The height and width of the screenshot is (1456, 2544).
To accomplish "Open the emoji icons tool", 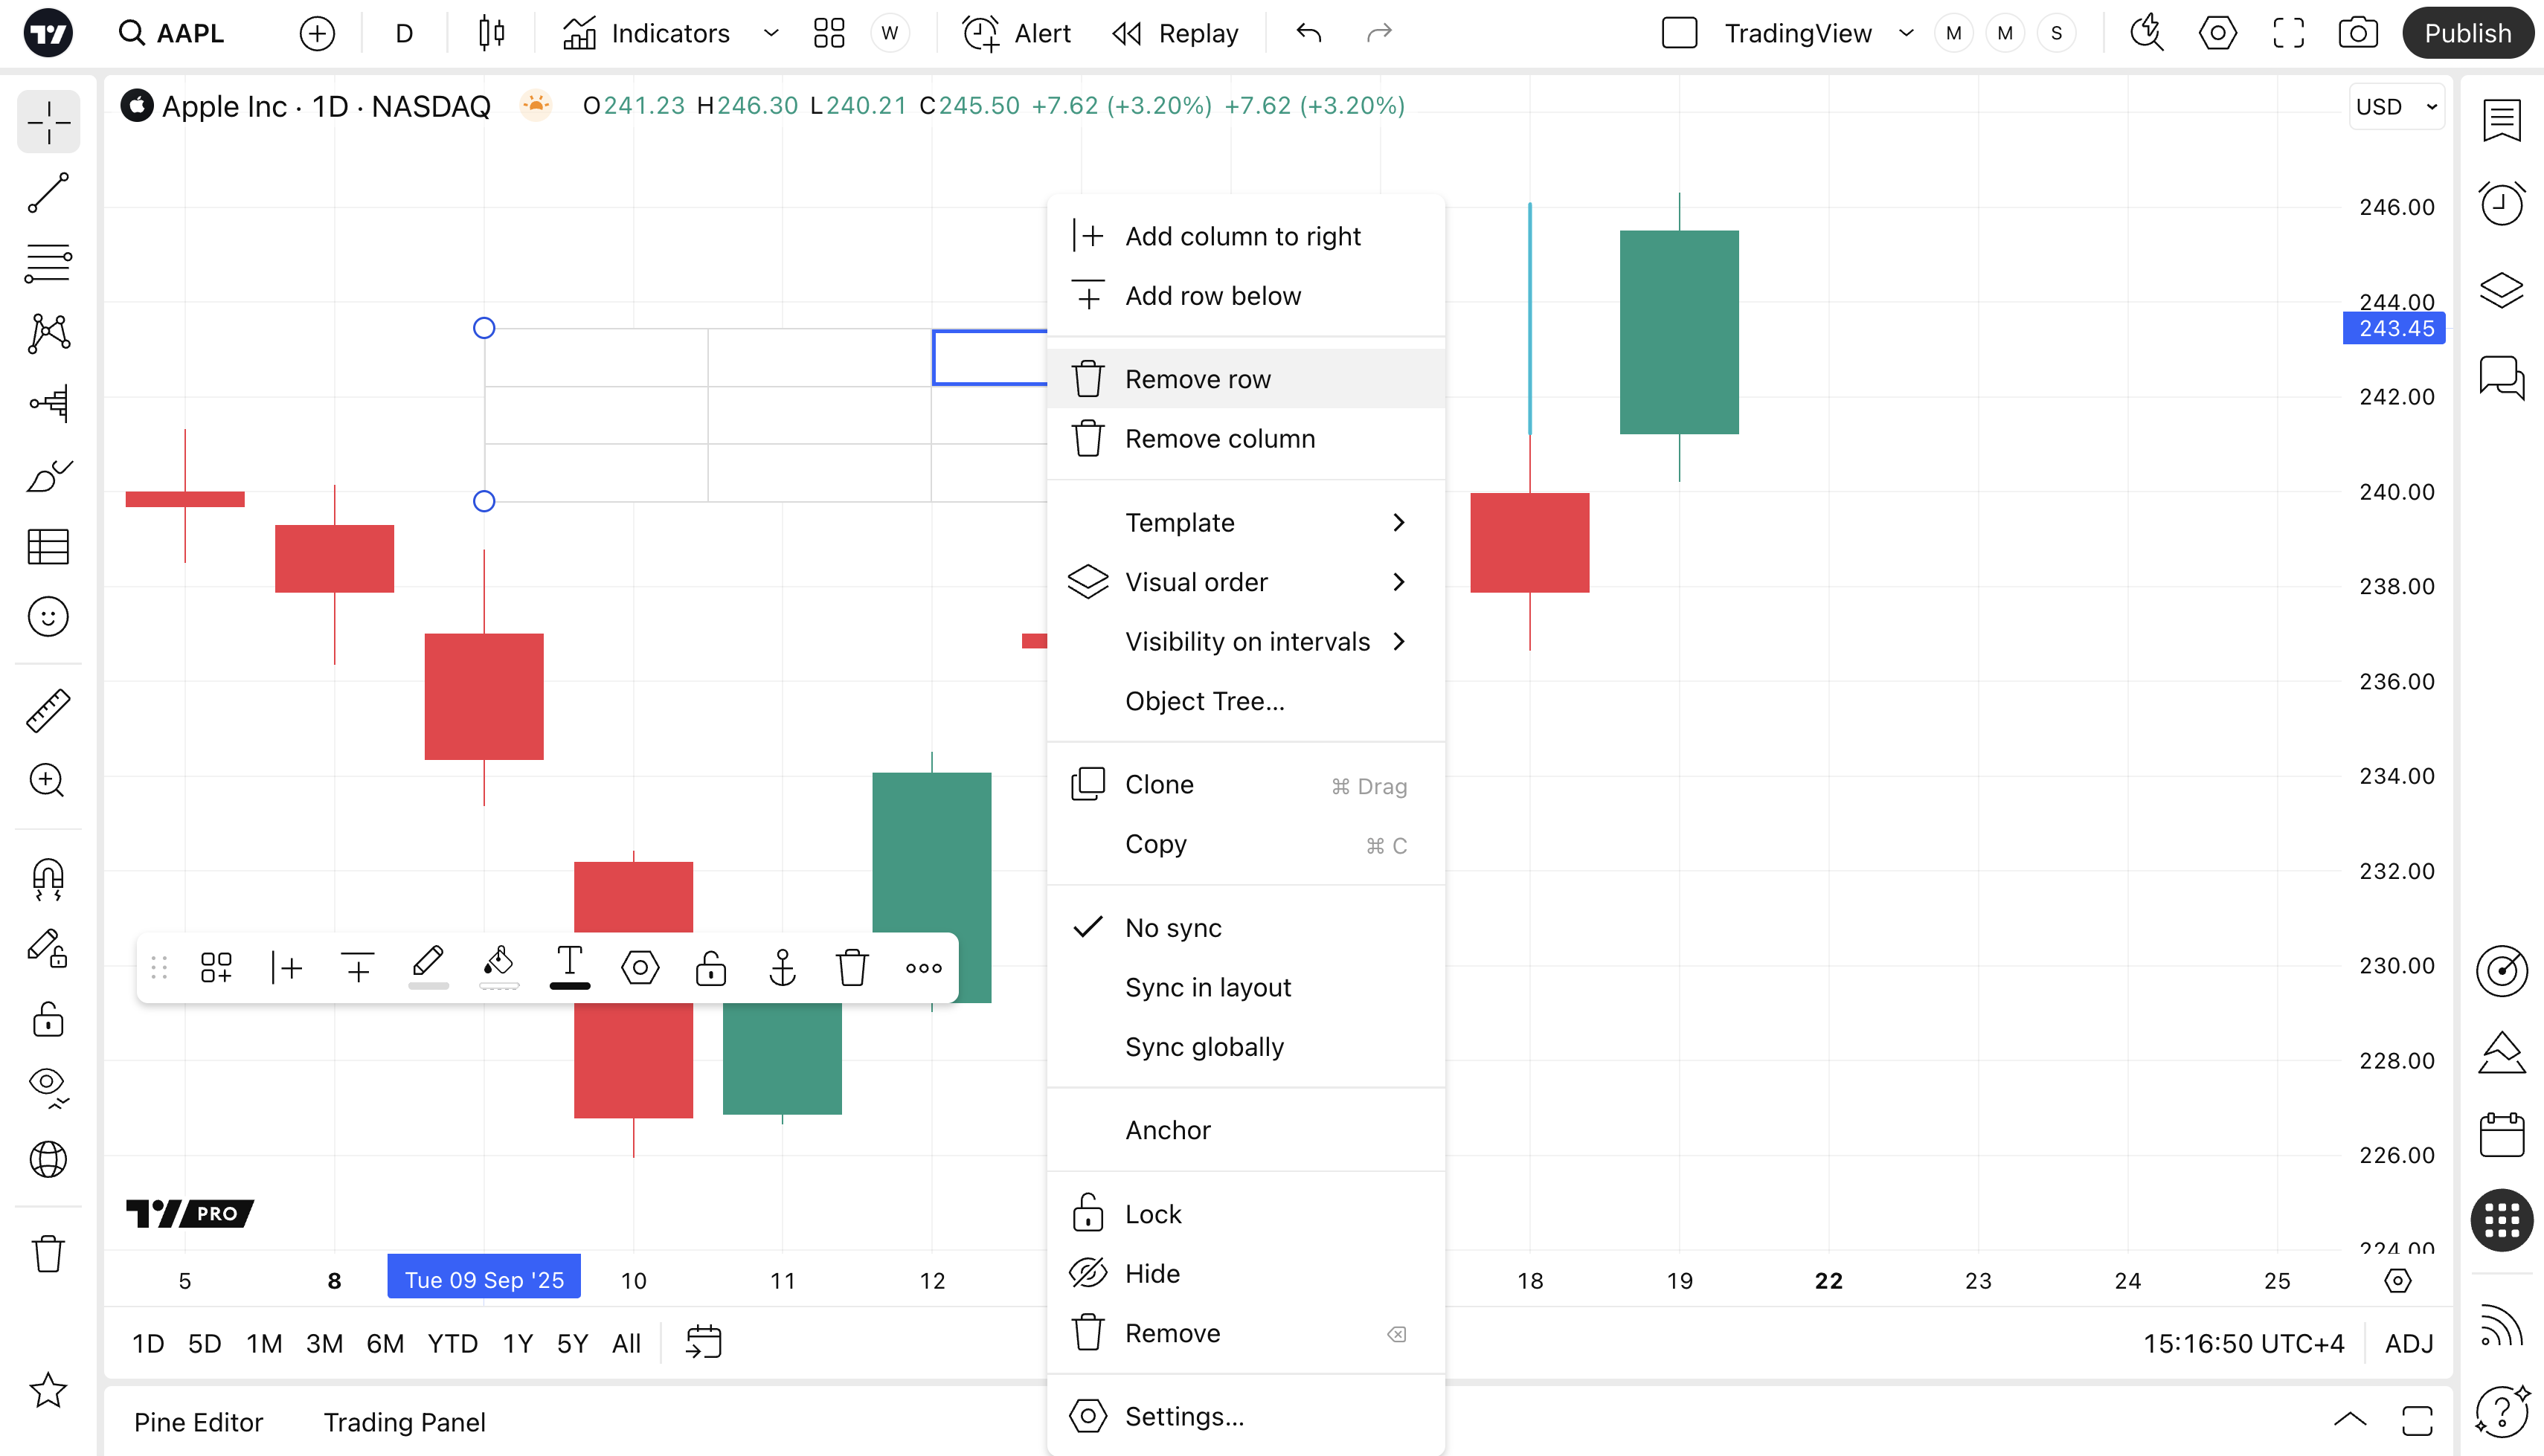I will click(x=48, y=617).
